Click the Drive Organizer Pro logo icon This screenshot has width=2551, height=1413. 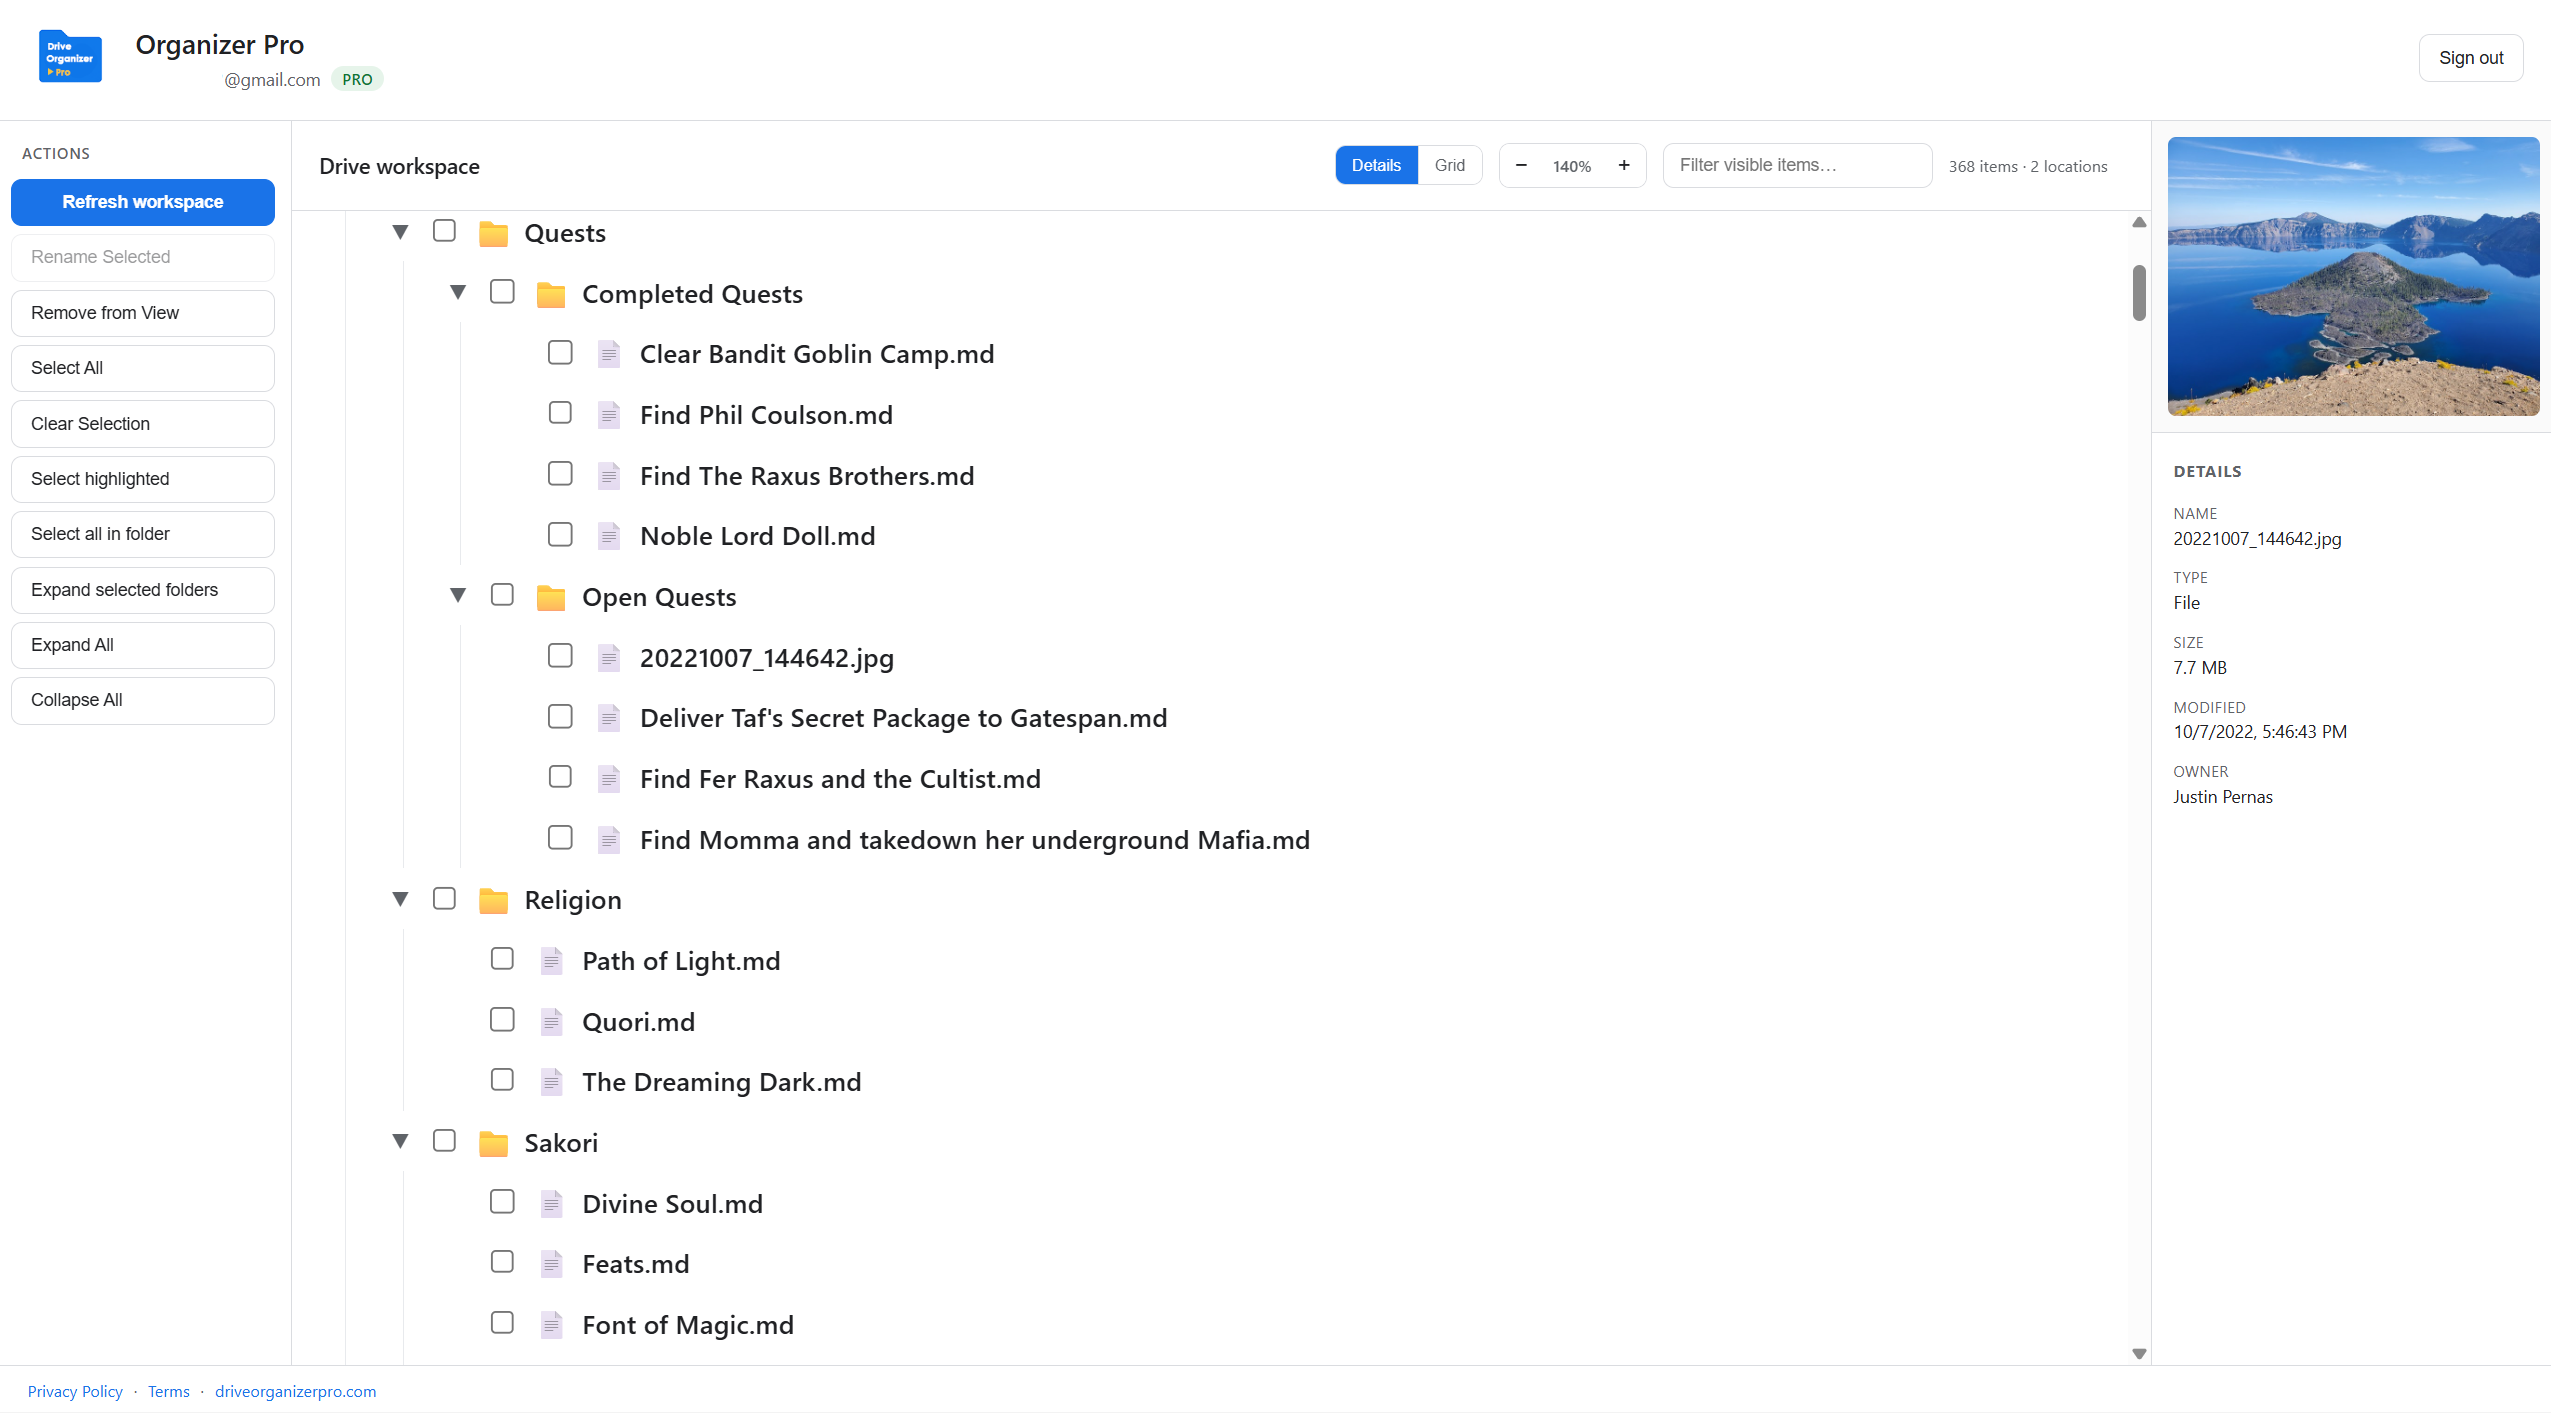70,57
